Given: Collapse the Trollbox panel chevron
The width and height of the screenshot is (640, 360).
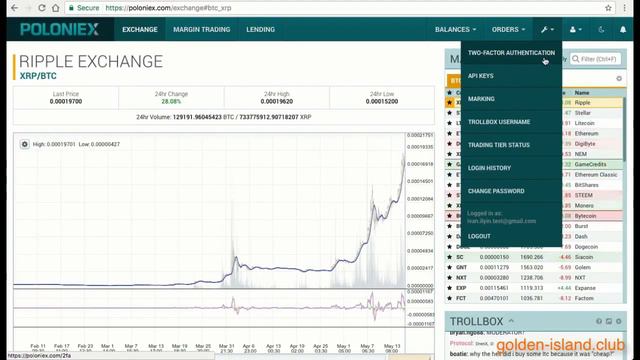Looking at the screenshot, I should [x=511, y=321].
